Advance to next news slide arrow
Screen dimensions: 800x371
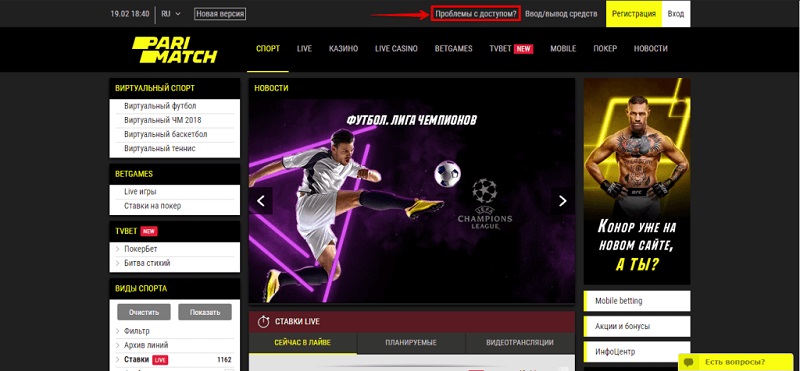(562, 201)
